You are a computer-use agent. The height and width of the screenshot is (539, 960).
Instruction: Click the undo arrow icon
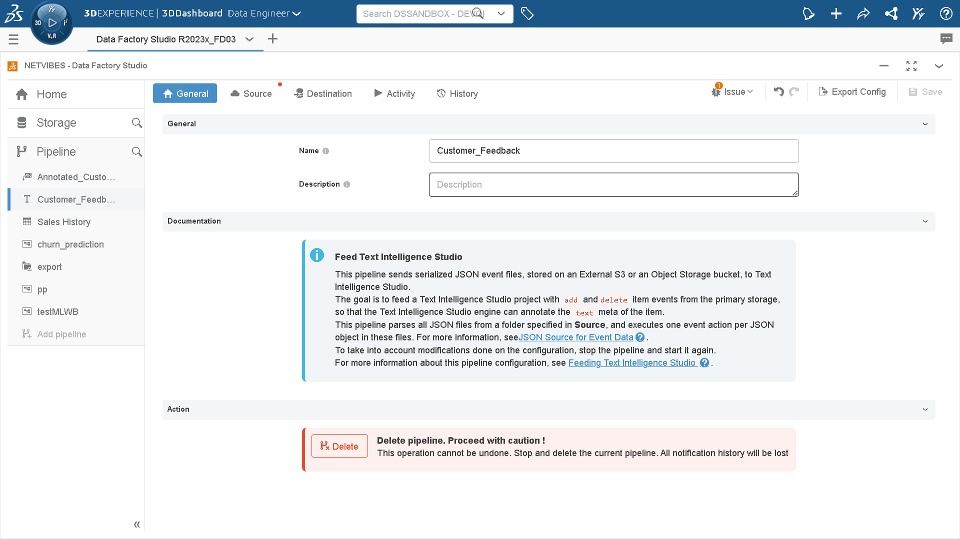click(x=779, y=92)
